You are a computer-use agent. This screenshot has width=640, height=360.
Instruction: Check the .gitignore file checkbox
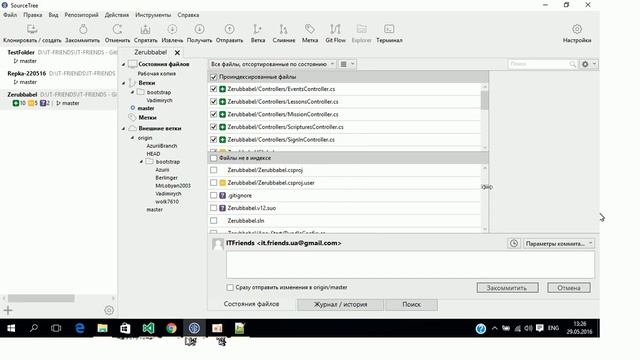(213, 196)
